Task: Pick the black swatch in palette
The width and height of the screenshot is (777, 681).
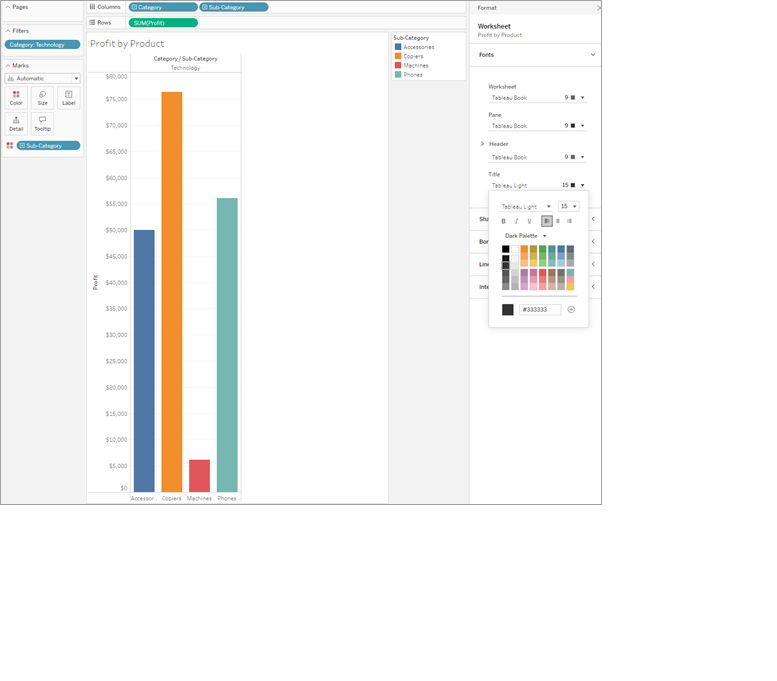Action: pos(505,249)
